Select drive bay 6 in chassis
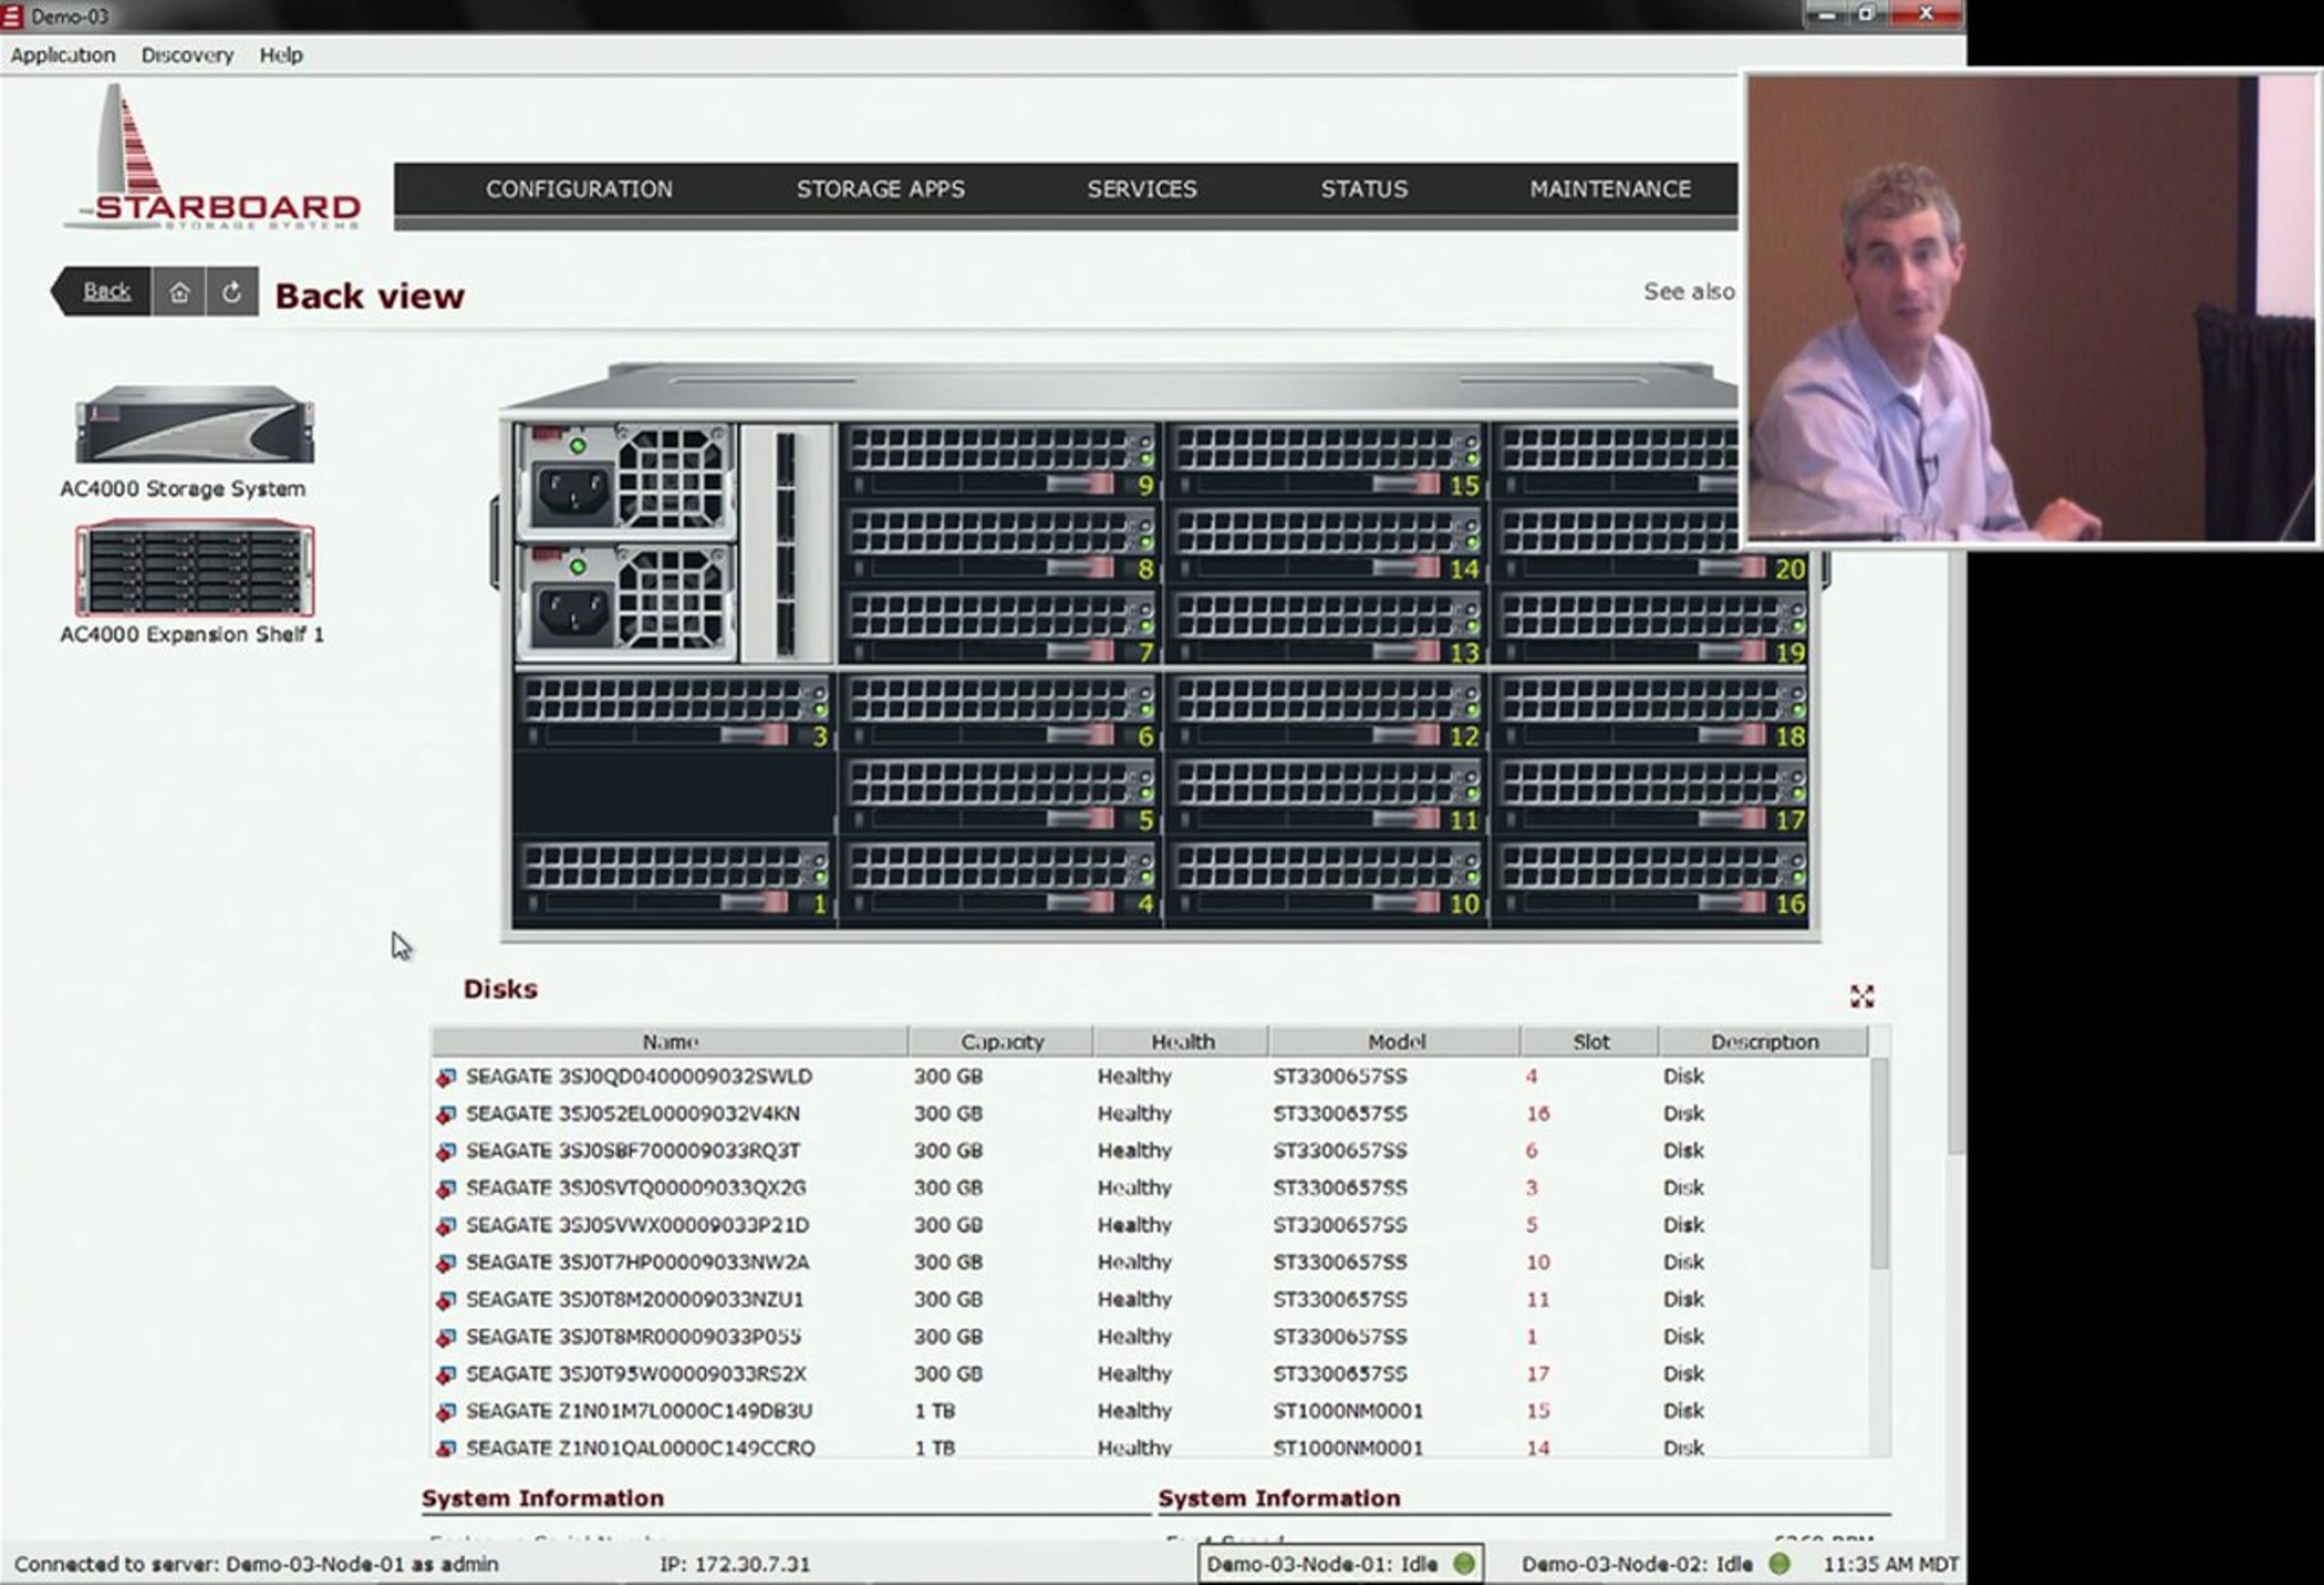2324x1585 pixels. tap(1001, 713)
